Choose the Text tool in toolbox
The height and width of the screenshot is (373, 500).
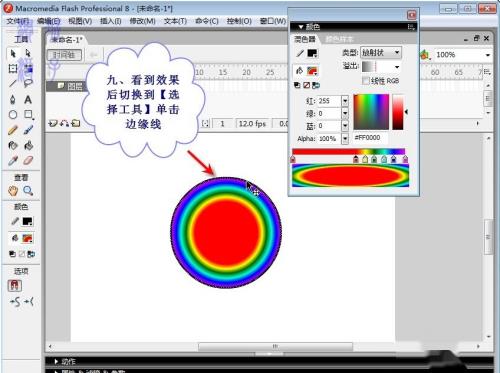click(28, 100)
